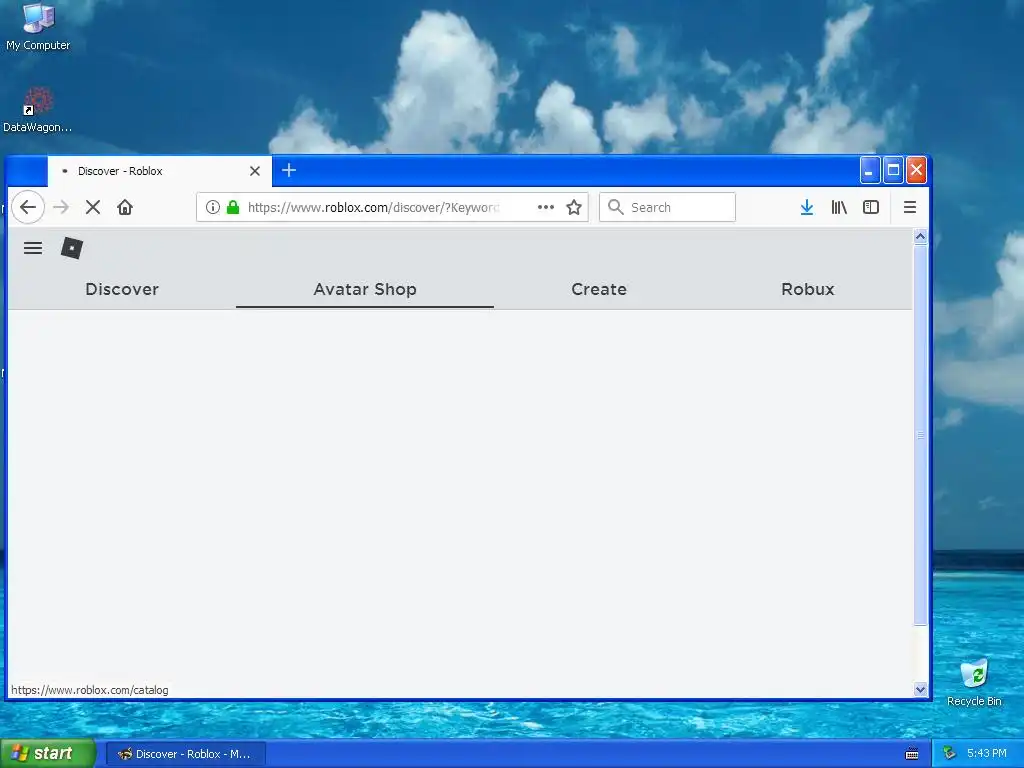Click the green padlock security icon
Image resolution: width=1024 pixels, height=768 pixels.
(232, 207)
